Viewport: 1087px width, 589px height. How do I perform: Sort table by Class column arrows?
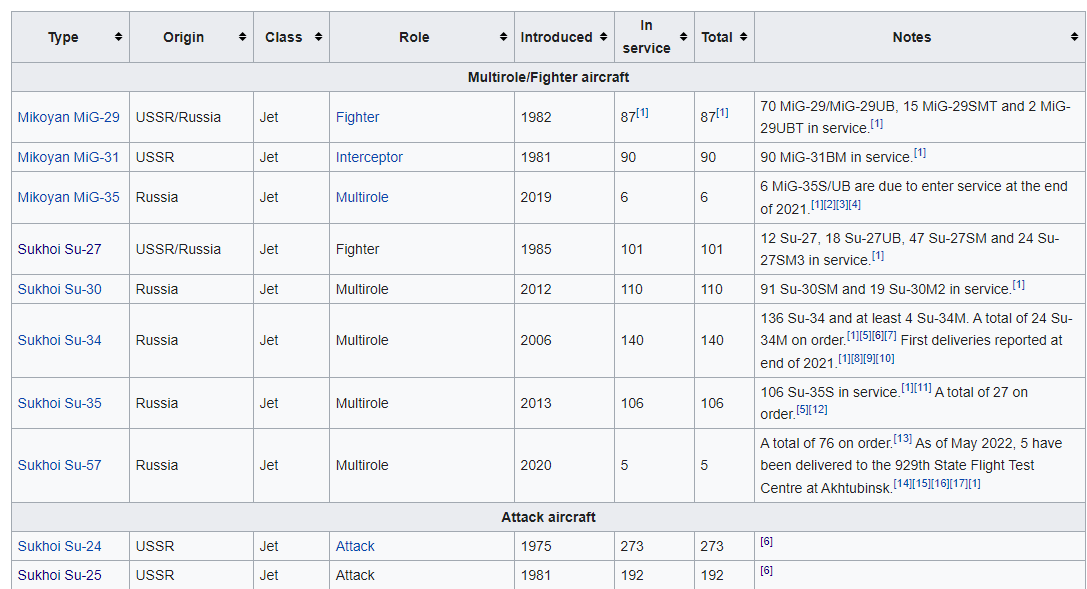(x=318, y=37)
